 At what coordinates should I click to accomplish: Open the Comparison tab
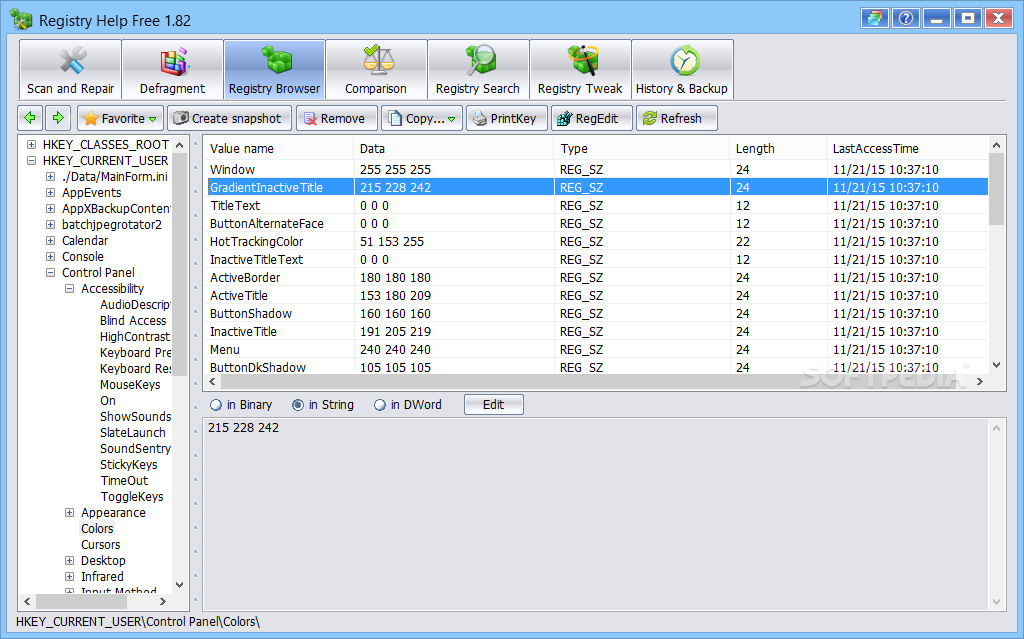[376, 69]
